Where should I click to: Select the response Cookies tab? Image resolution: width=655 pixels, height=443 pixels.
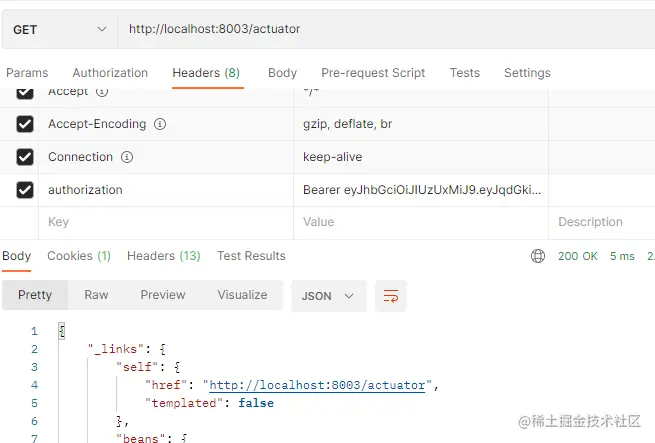click(x=79, y=256)
